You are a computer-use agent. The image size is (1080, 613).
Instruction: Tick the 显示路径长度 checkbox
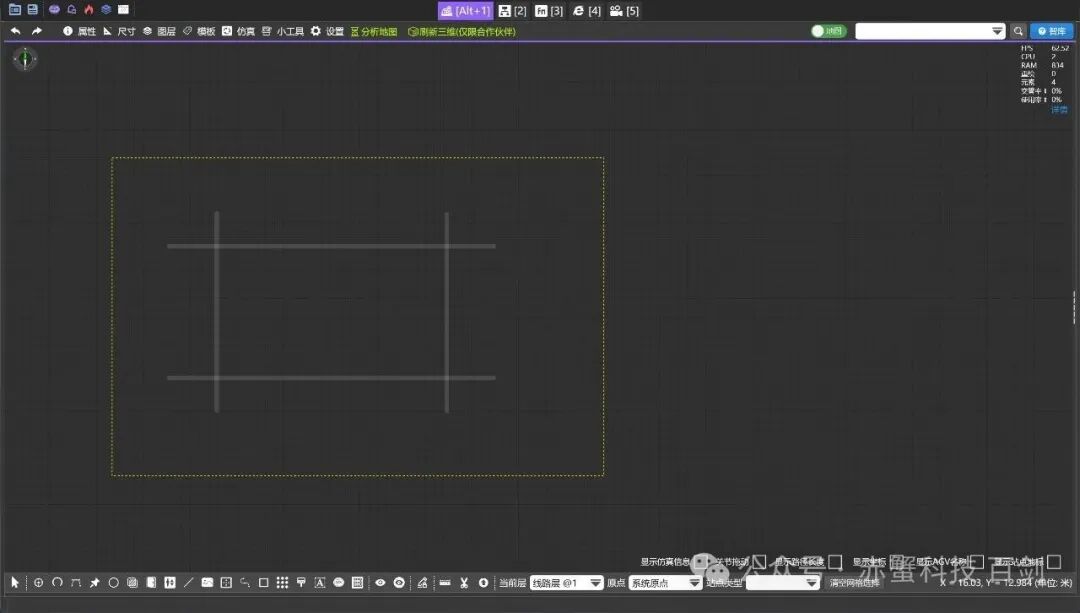pyautogui.click(x=835, y=562)
